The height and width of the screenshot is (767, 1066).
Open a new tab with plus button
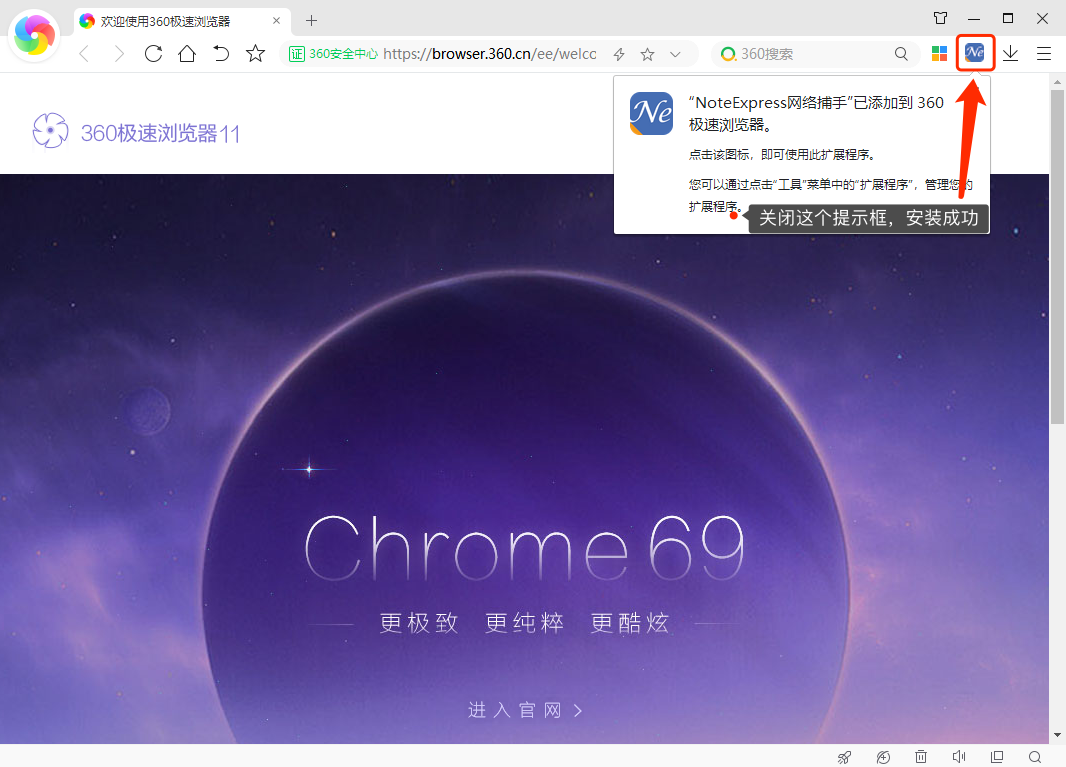(x=311, y=21)
